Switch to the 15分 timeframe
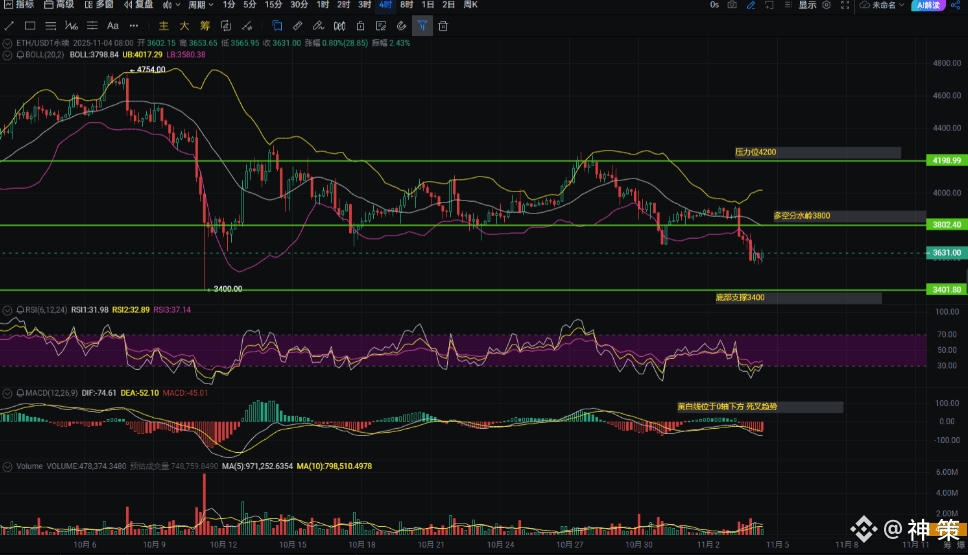The height and width of the screenshot is (555, 968). pos(273,5)
